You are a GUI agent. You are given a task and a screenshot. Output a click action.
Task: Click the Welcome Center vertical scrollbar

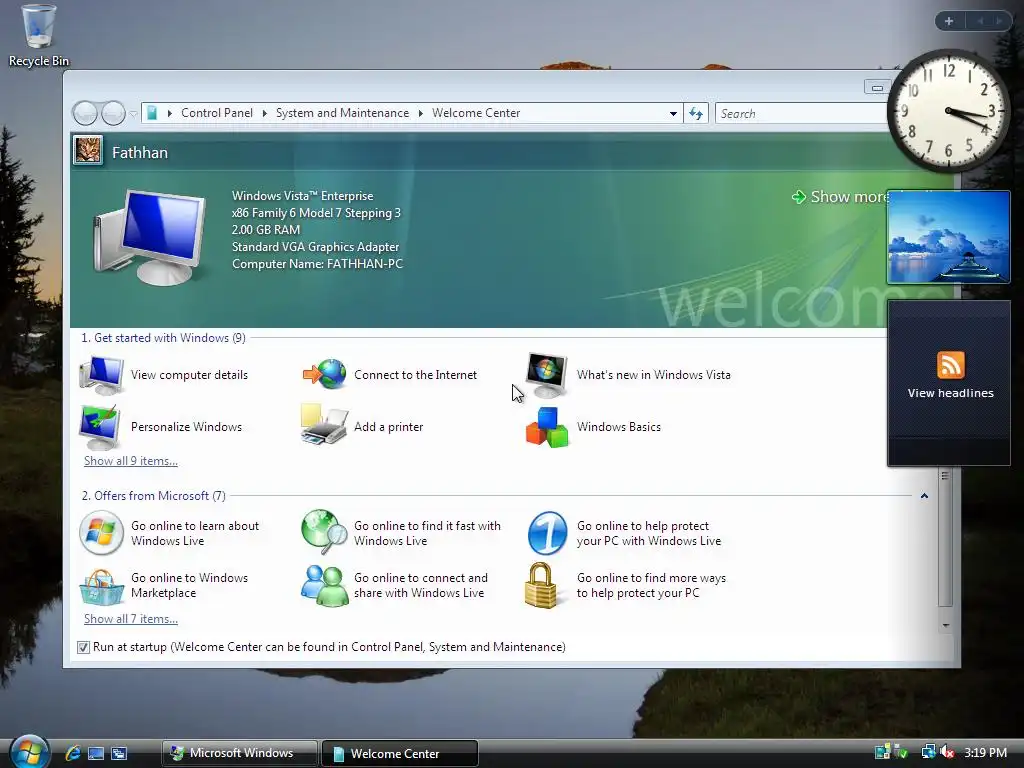coord(945,539)
